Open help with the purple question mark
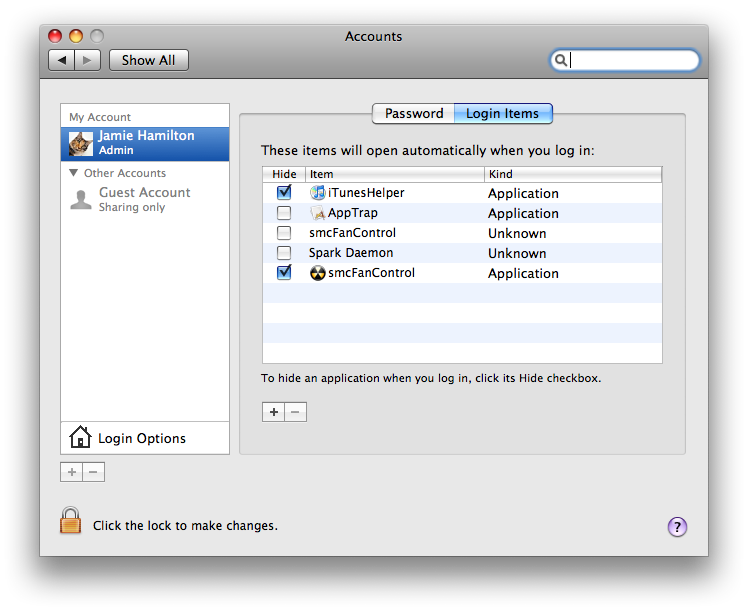This screenshot has width=748, height=611. click(677, 527)
